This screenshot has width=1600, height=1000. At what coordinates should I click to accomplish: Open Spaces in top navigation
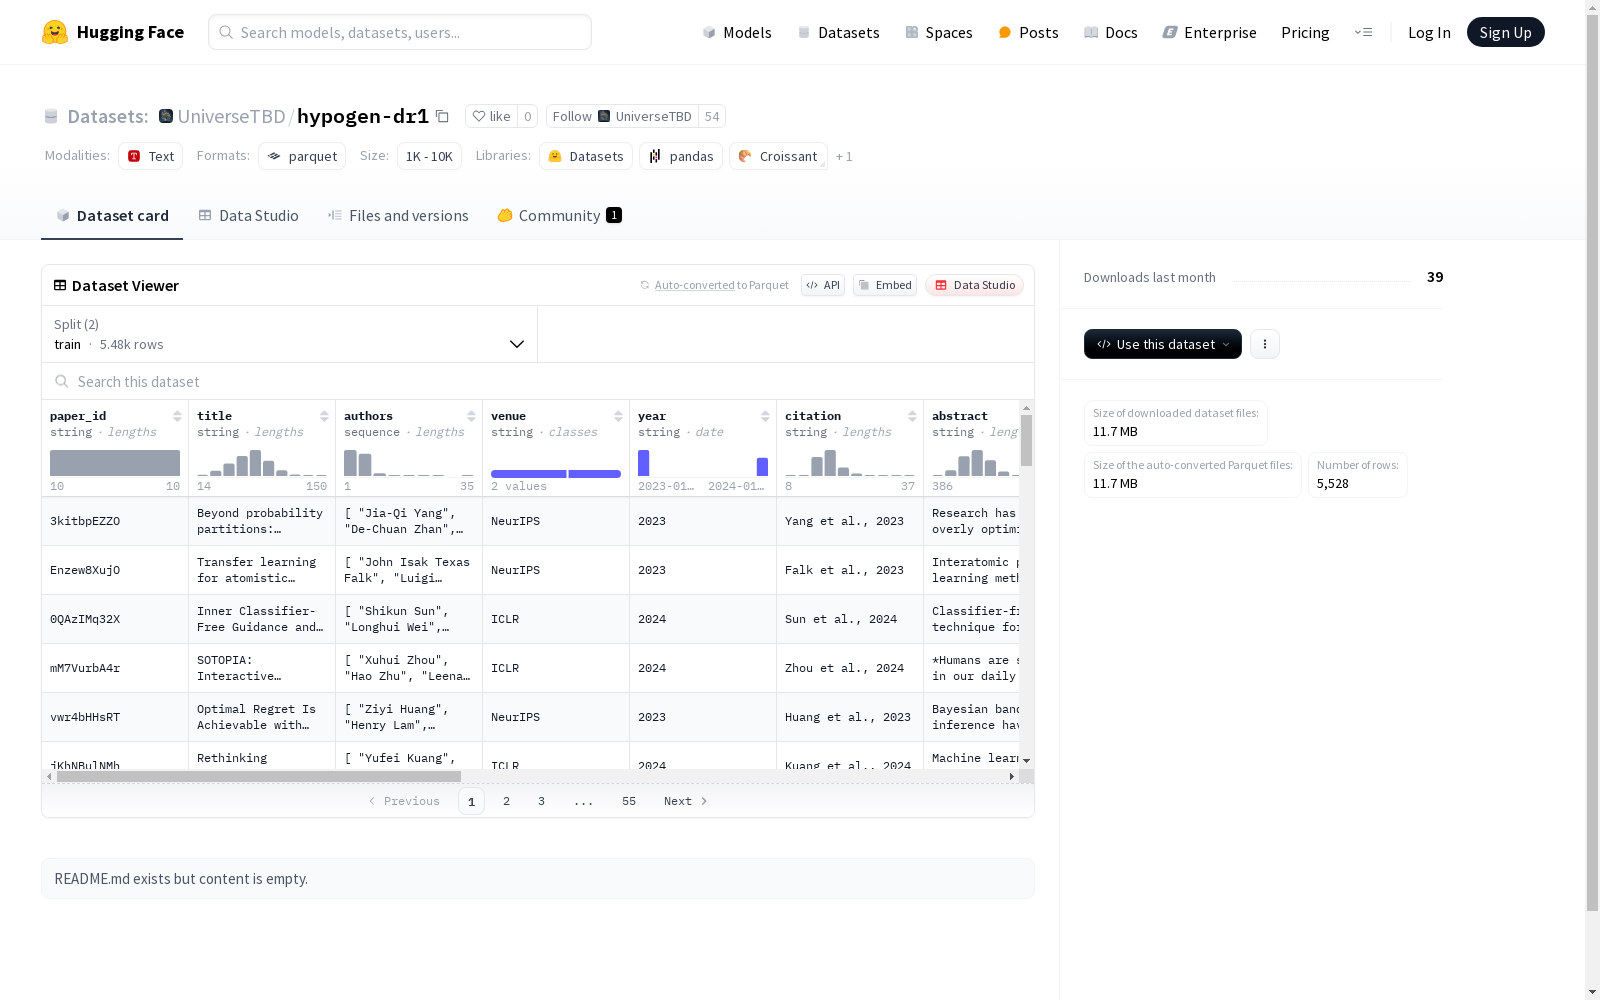(939, 32)
